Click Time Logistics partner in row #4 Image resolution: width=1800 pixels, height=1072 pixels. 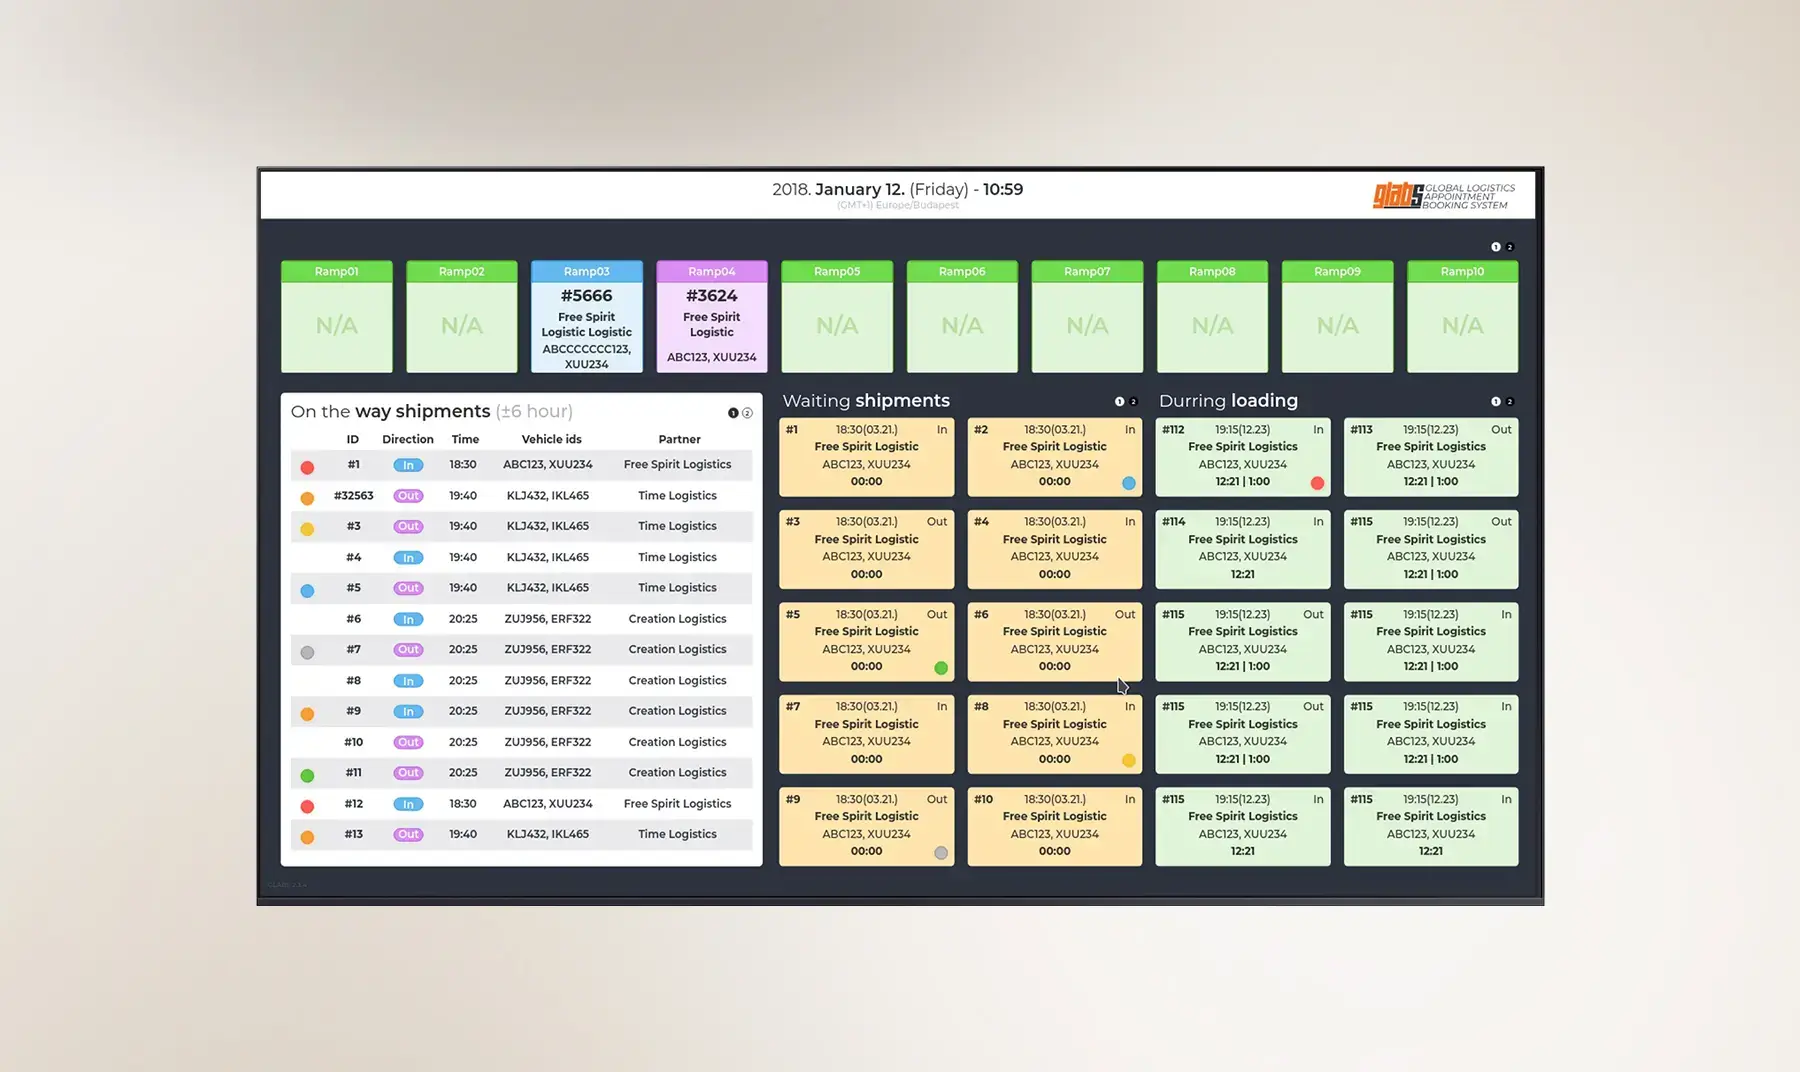click(x=677, y=557)
